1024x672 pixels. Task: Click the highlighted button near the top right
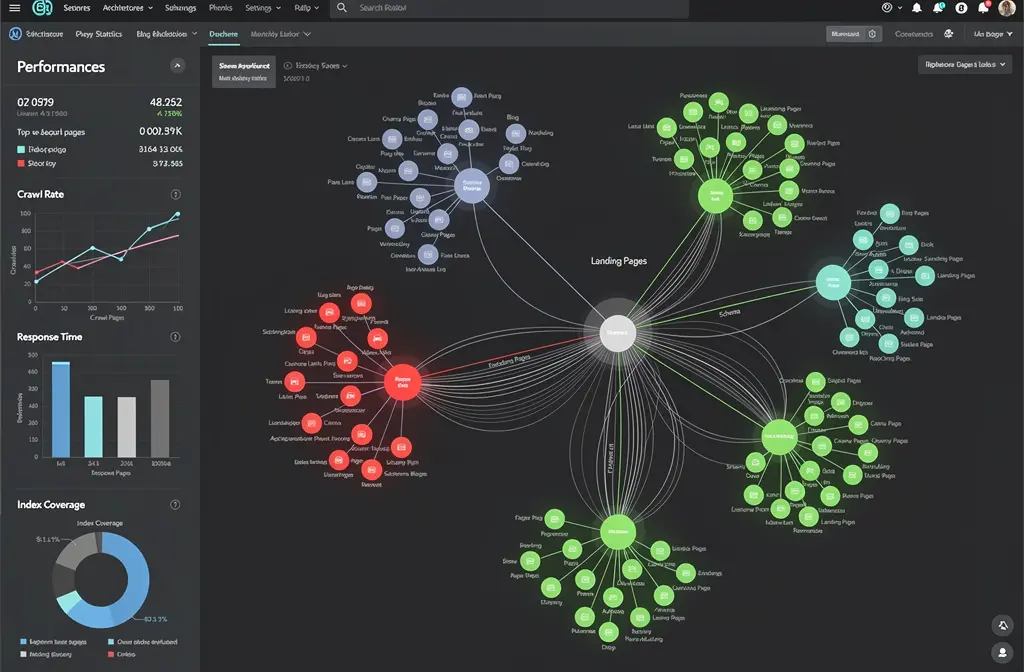coord(853,33)
